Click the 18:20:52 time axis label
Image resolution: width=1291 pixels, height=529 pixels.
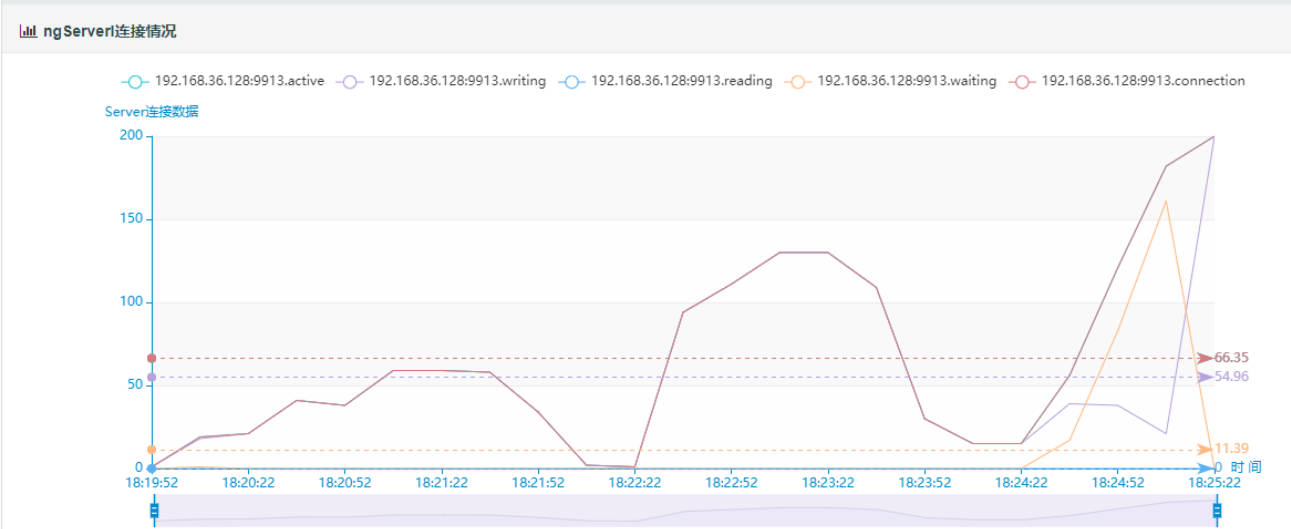[x=344, y=482]
